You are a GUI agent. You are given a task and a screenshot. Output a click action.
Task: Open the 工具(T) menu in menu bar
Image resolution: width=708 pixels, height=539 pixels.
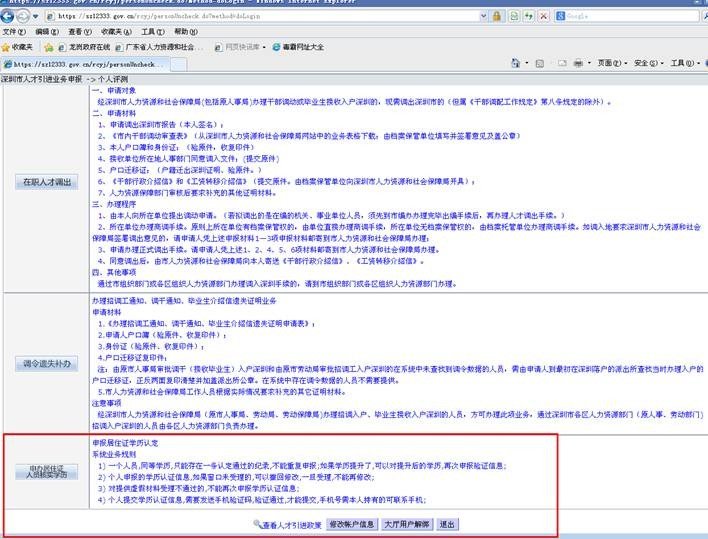tap(153, 32)
